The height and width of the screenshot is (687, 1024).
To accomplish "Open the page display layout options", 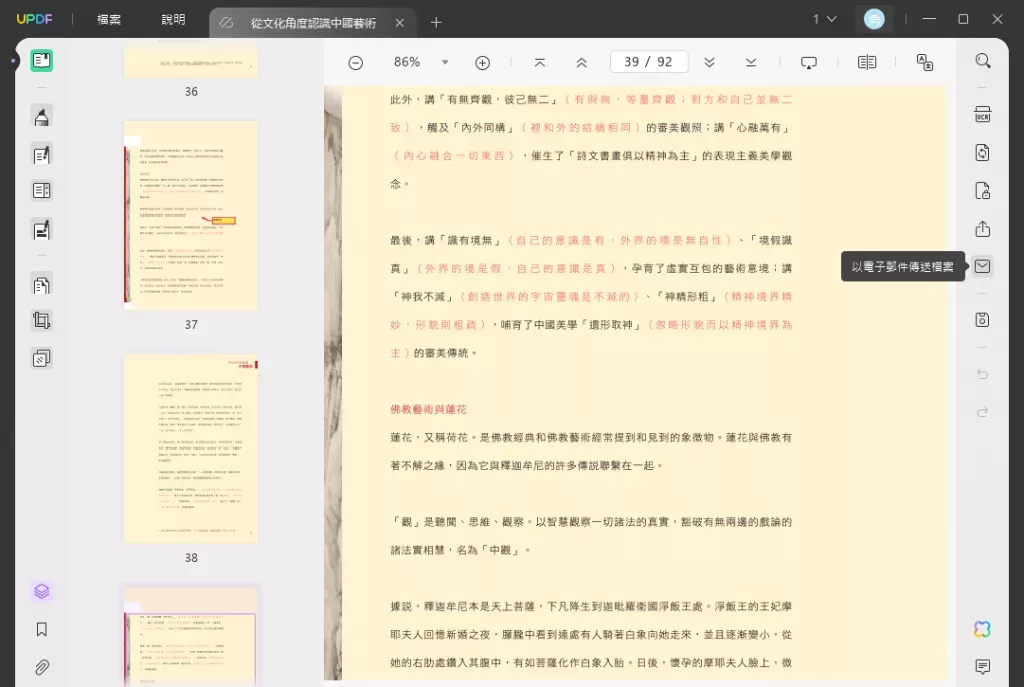I will point(867,63).
